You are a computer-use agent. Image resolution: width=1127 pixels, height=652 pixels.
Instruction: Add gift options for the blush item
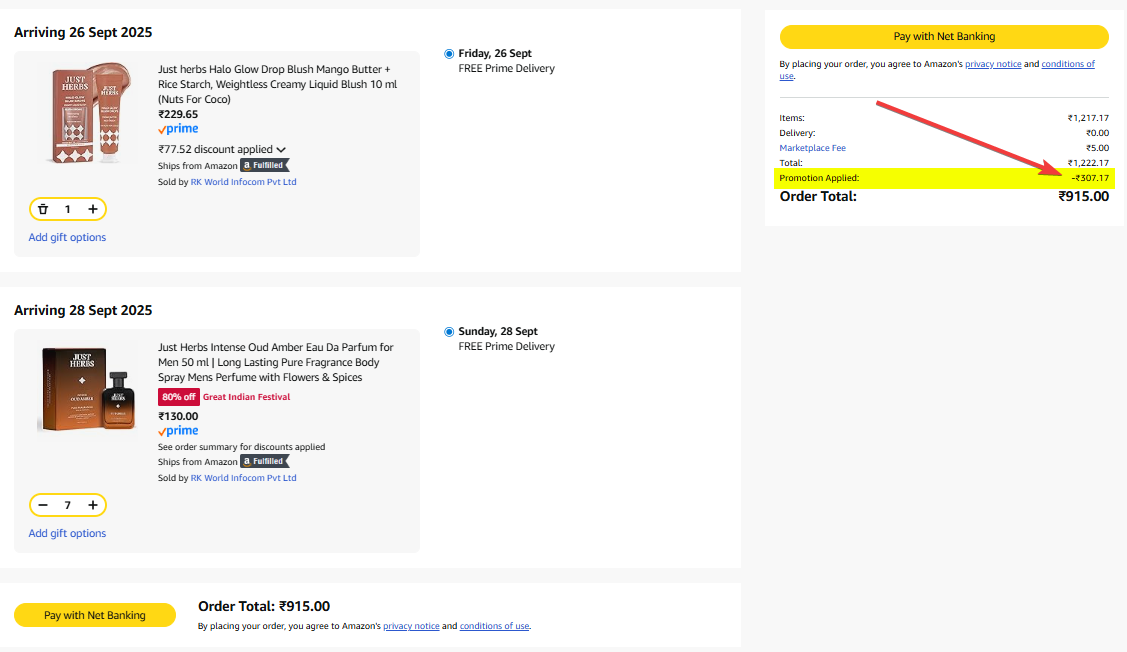[x=67, y=237]
